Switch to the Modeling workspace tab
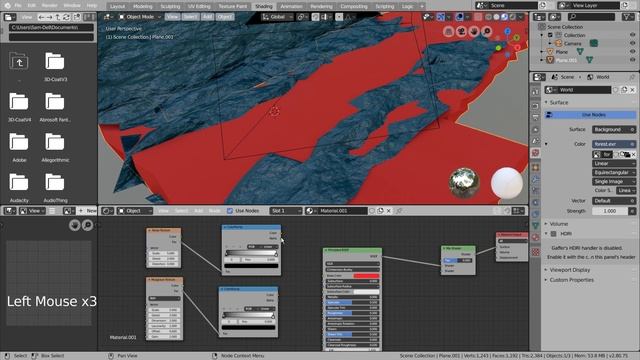This screenshot has width=640, height=360. point(142,7)
